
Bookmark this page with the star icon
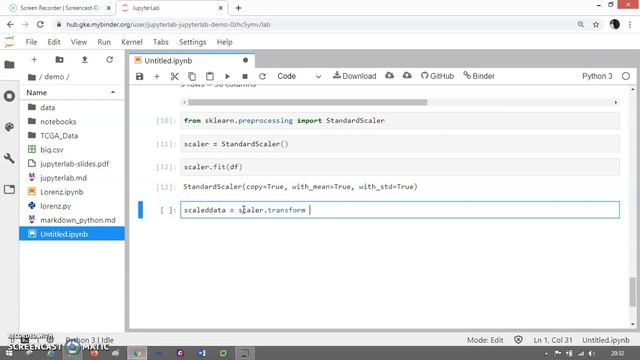pyautogui.click(x=596, y=24)
